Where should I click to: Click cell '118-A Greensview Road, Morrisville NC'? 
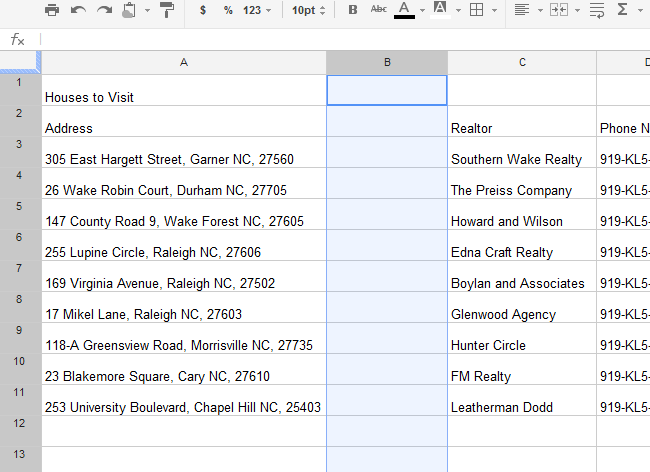coord(184,339)
